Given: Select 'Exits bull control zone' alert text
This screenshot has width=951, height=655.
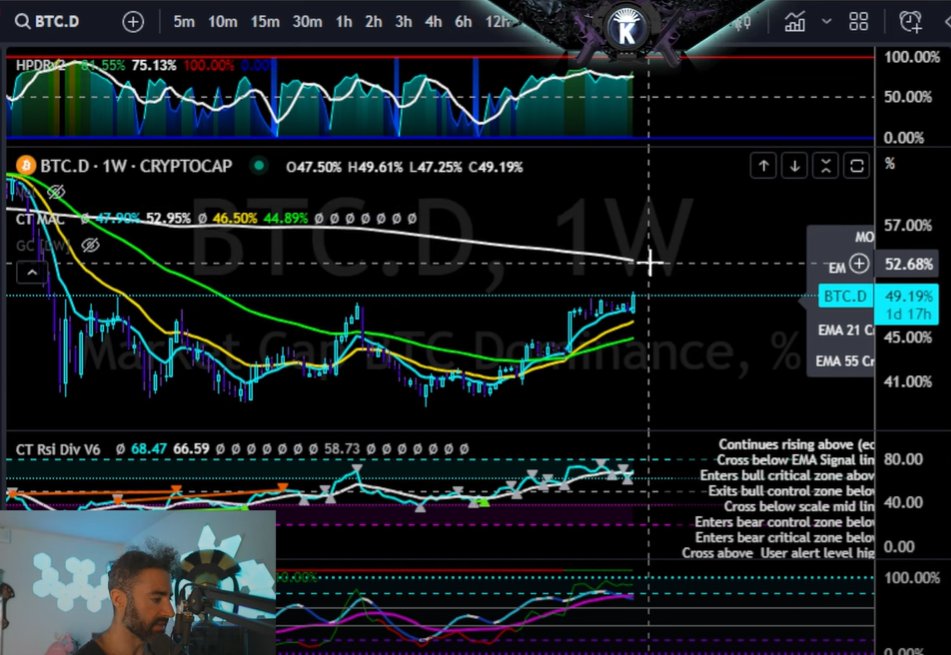Looking at the screenshot, I should tap(791, 491).
